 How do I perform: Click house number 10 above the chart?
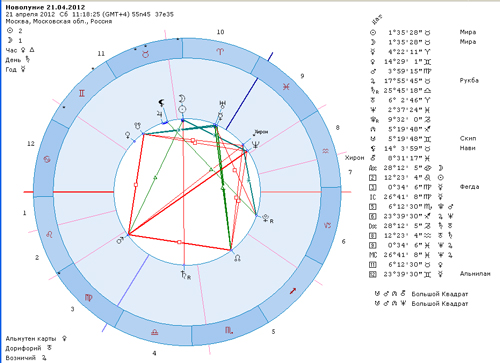click(x=220, y=32)
